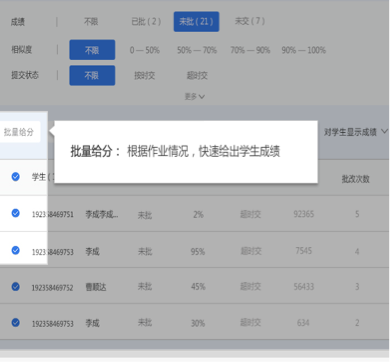Click the 2% similarity value
390x362 pixels.
(x=198, y=214)
